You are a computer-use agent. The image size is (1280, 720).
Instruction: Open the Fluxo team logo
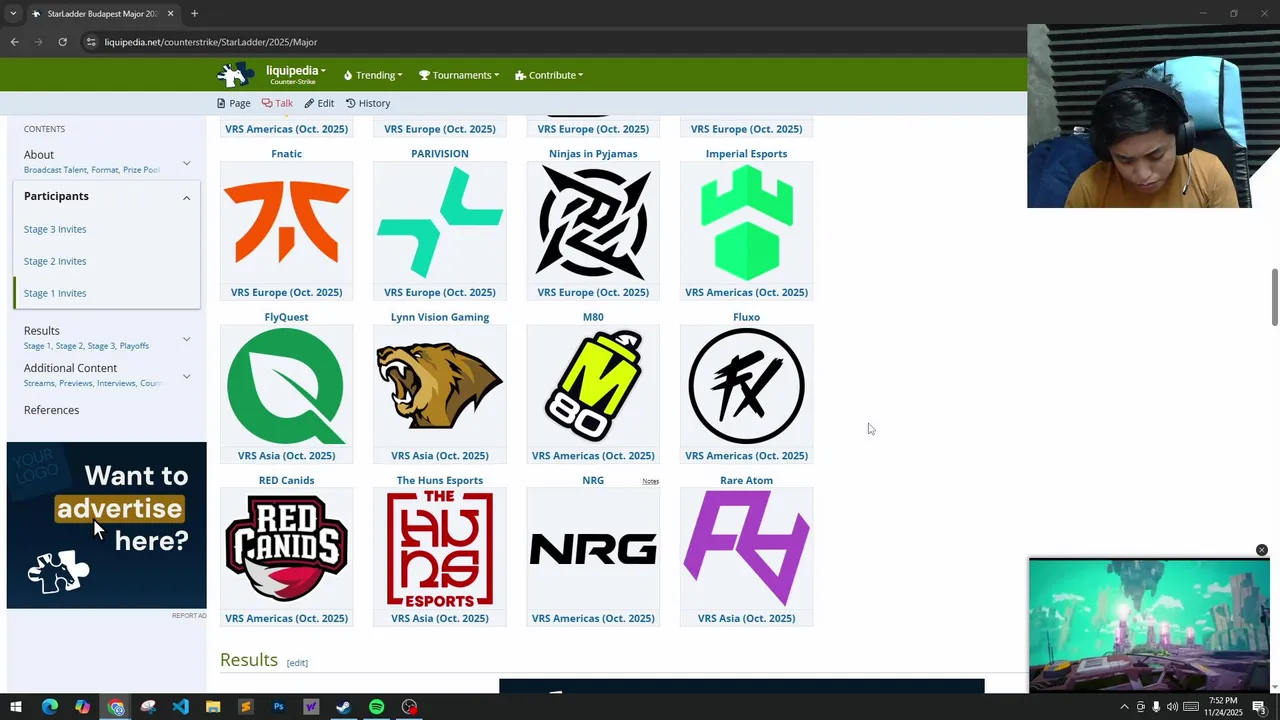746,386
